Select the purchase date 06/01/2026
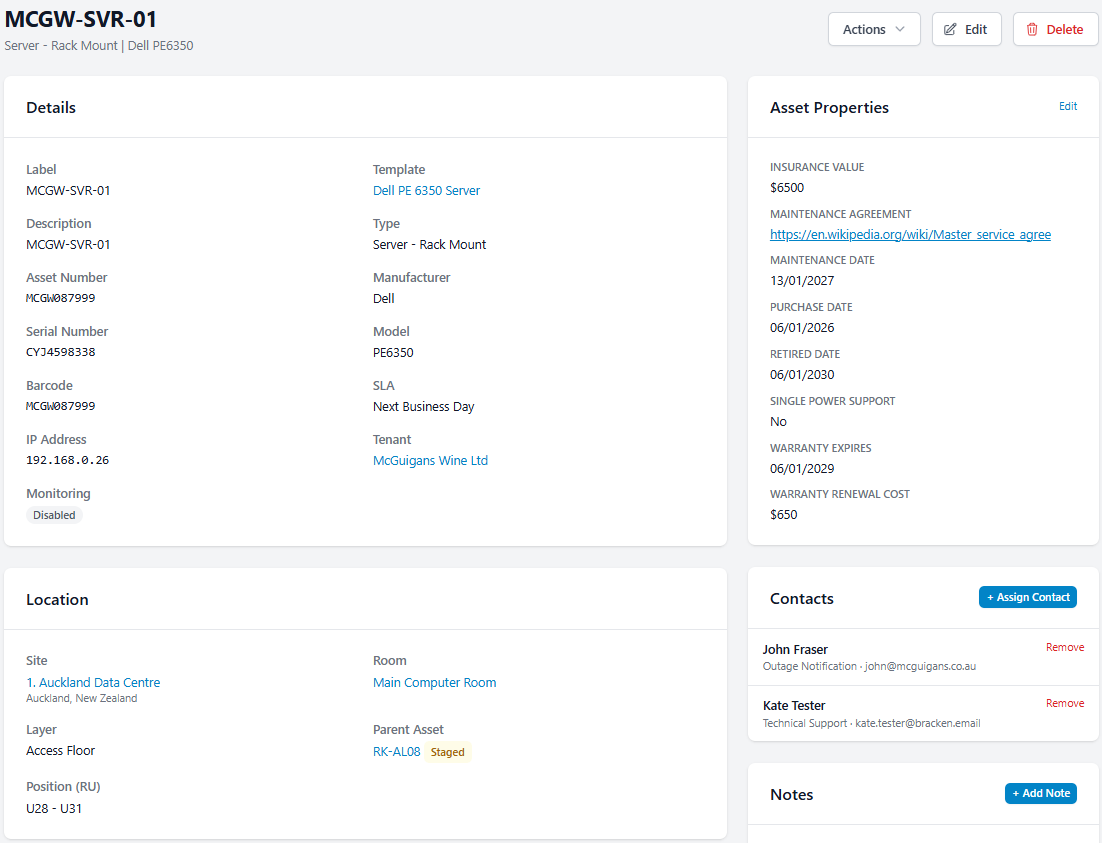The height and width of the screenshot is (843, 1102). tap(802, 328)
